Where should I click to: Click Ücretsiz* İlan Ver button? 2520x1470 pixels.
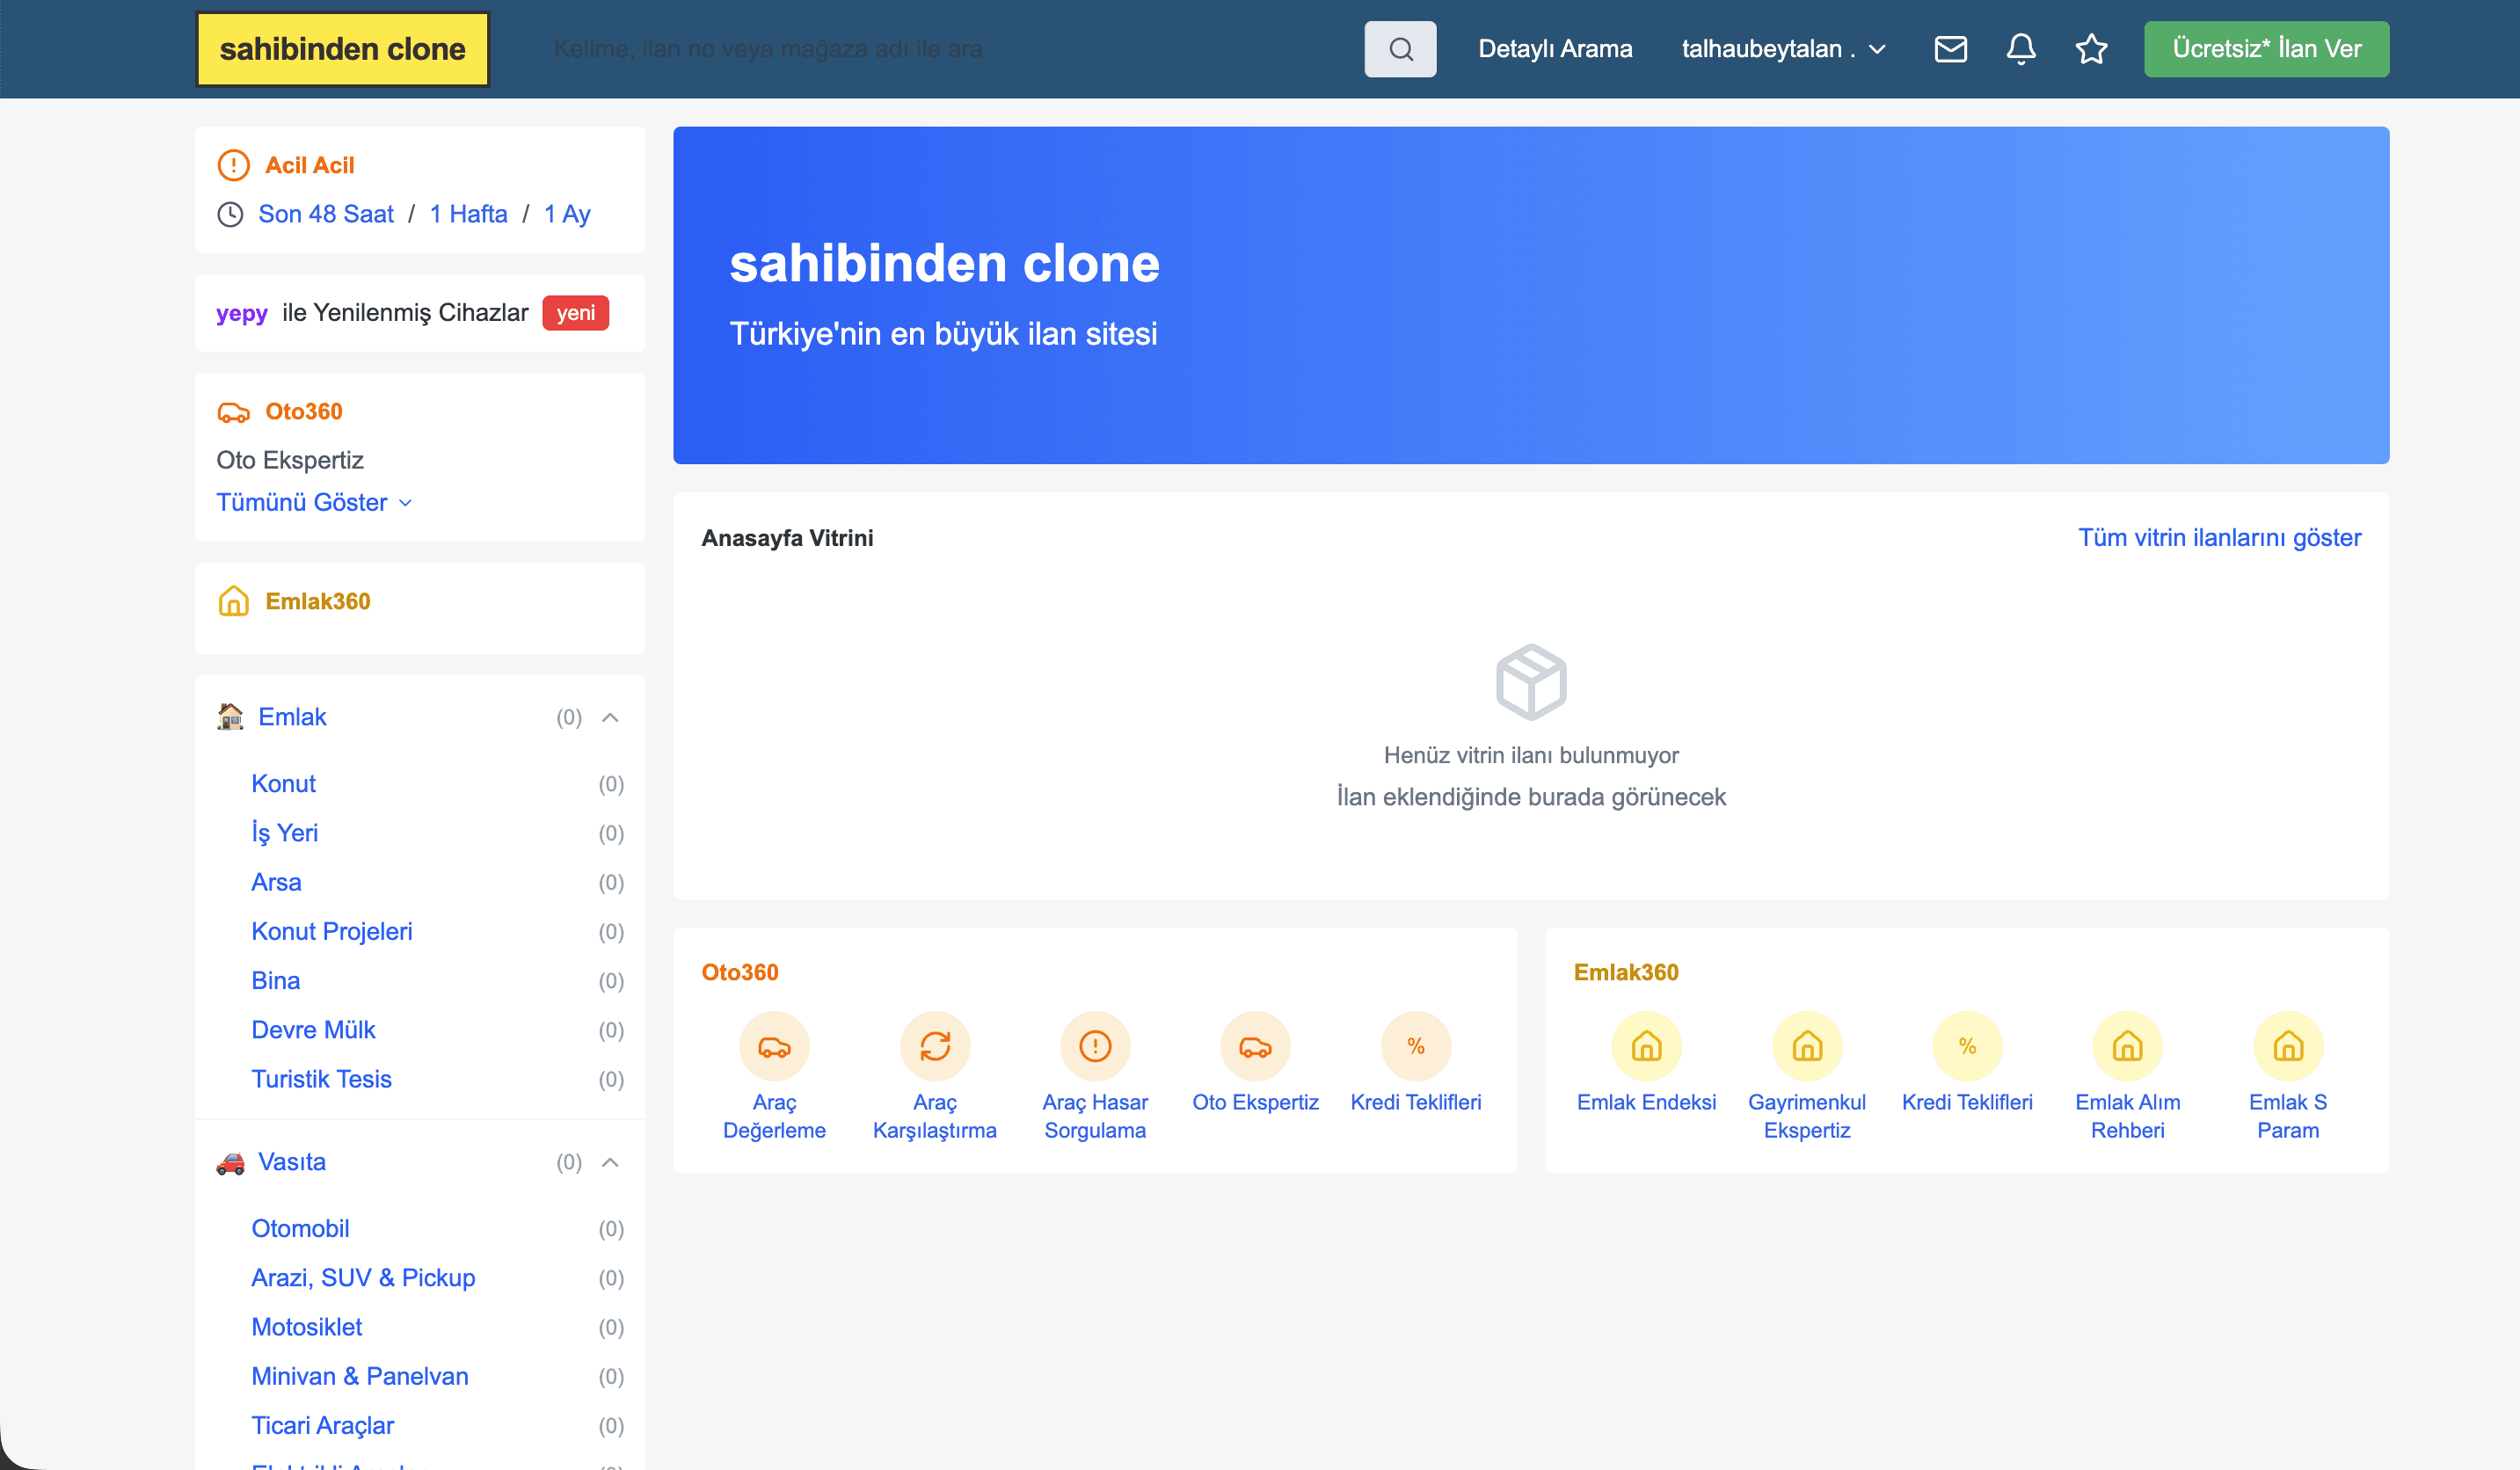[x=2266, y=49]
